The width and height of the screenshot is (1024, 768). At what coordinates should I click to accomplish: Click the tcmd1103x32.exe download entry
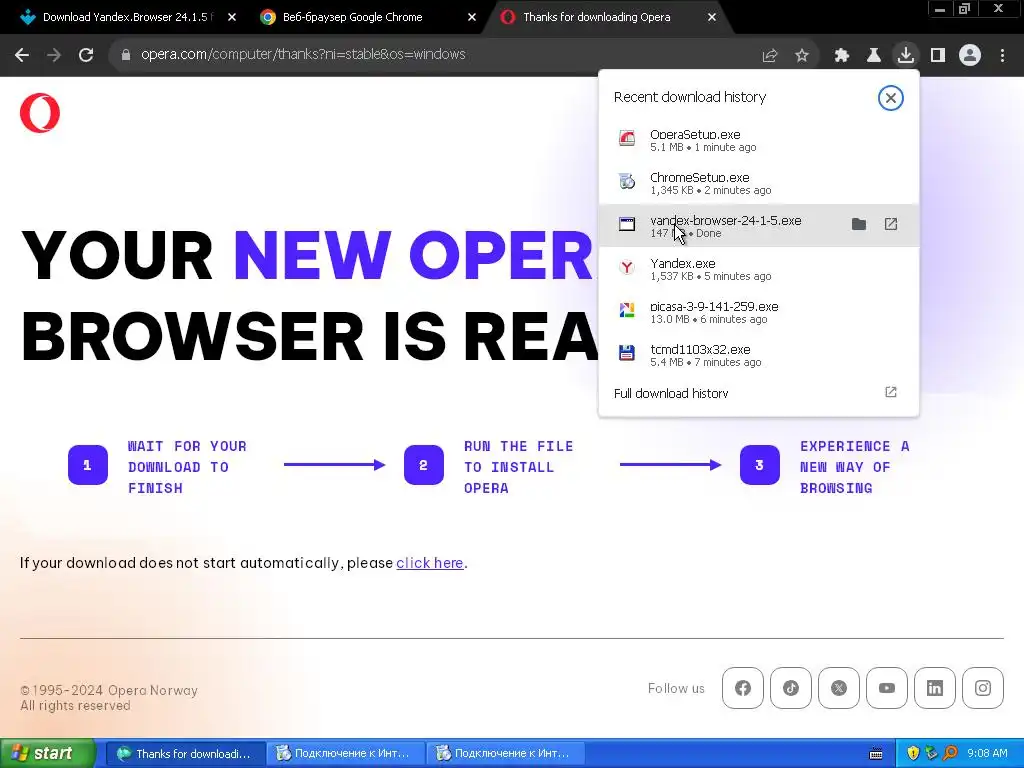click(x=758, y=355)
